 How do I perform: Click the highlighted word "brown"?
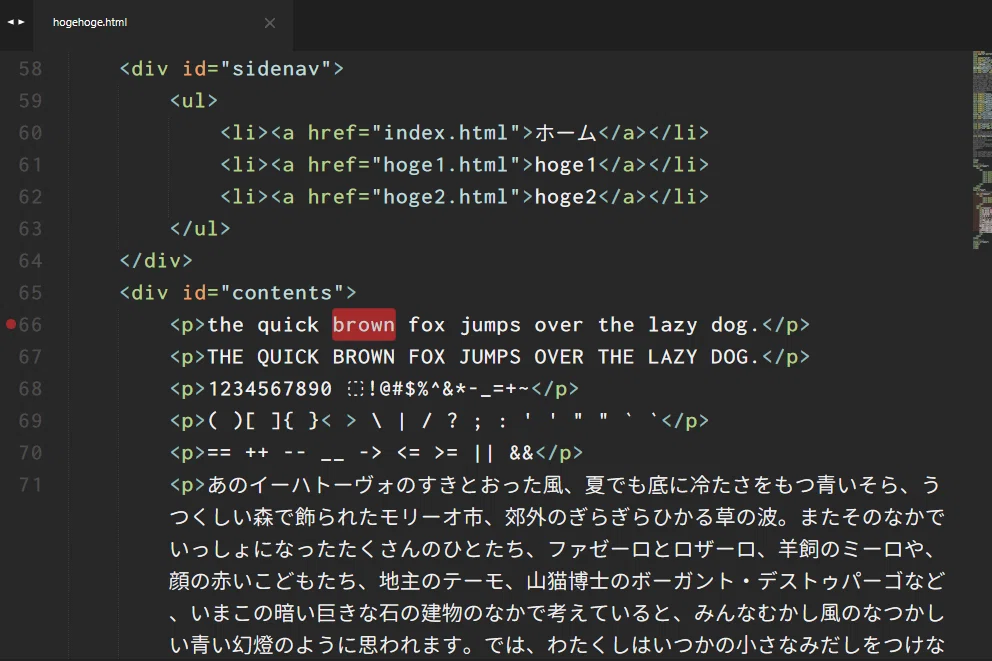point(364,324)
